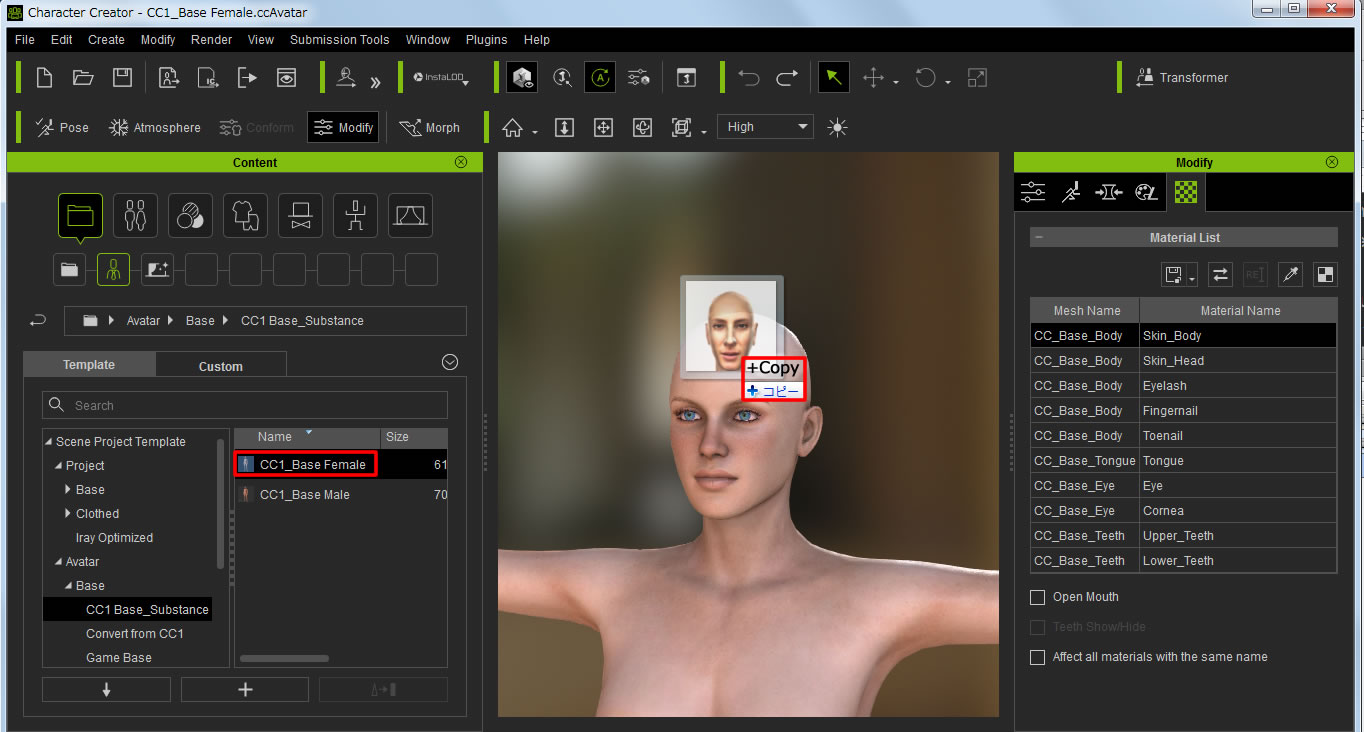
Task: Open the InstaLOD tool
Action: tap(441, 78)
